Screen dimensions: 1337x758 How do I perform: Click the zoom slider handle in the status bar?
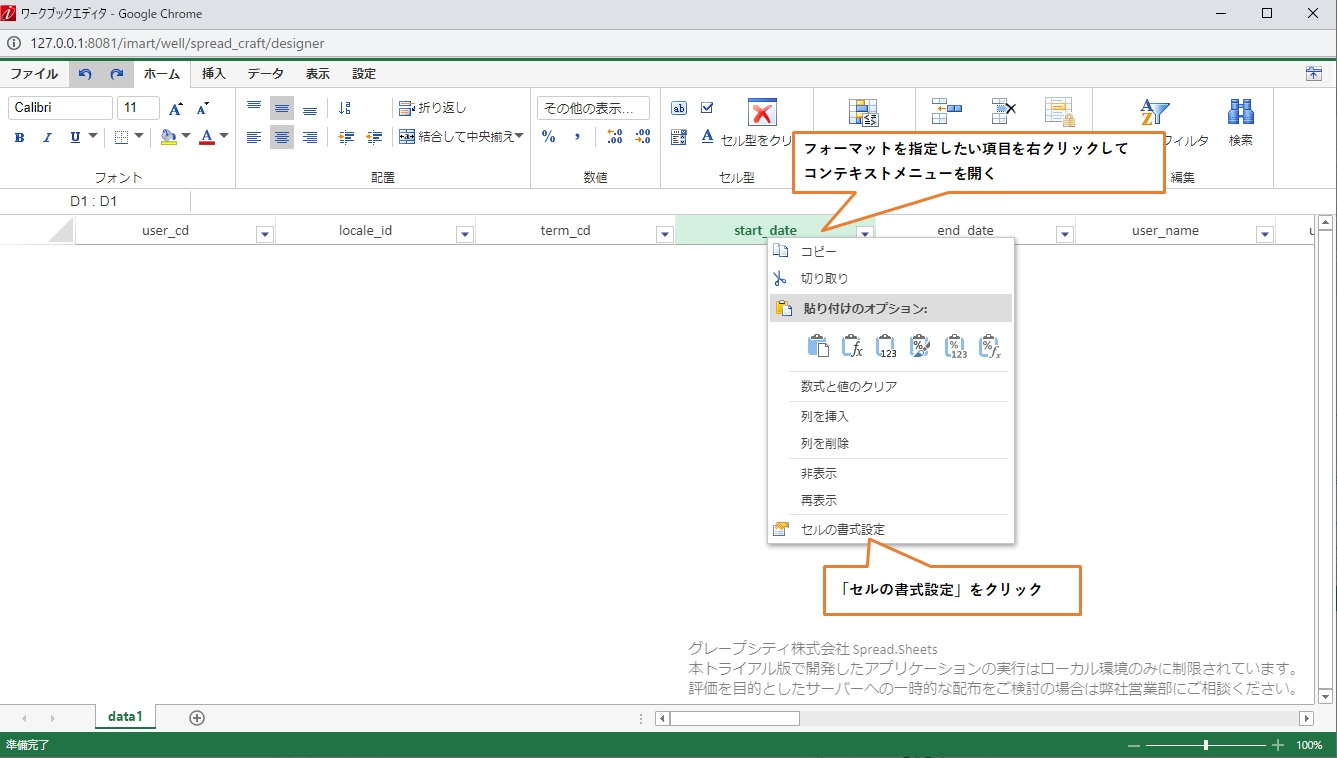(x=1206, y=745)
